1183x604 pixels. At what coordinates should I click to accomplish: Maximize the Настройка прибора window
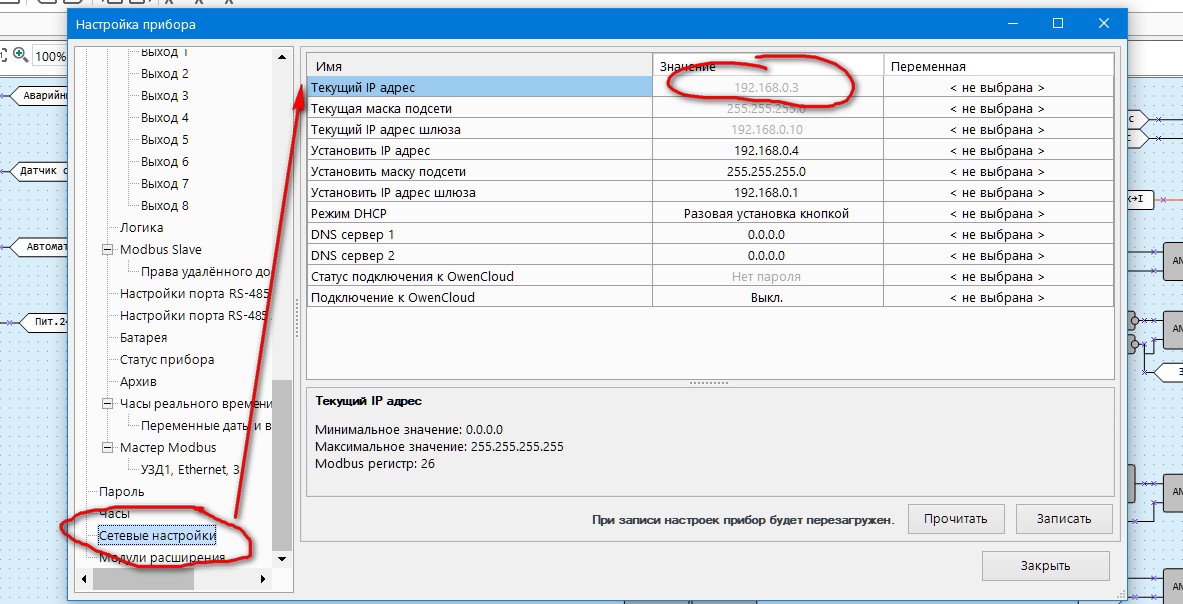coord(1058,23)
